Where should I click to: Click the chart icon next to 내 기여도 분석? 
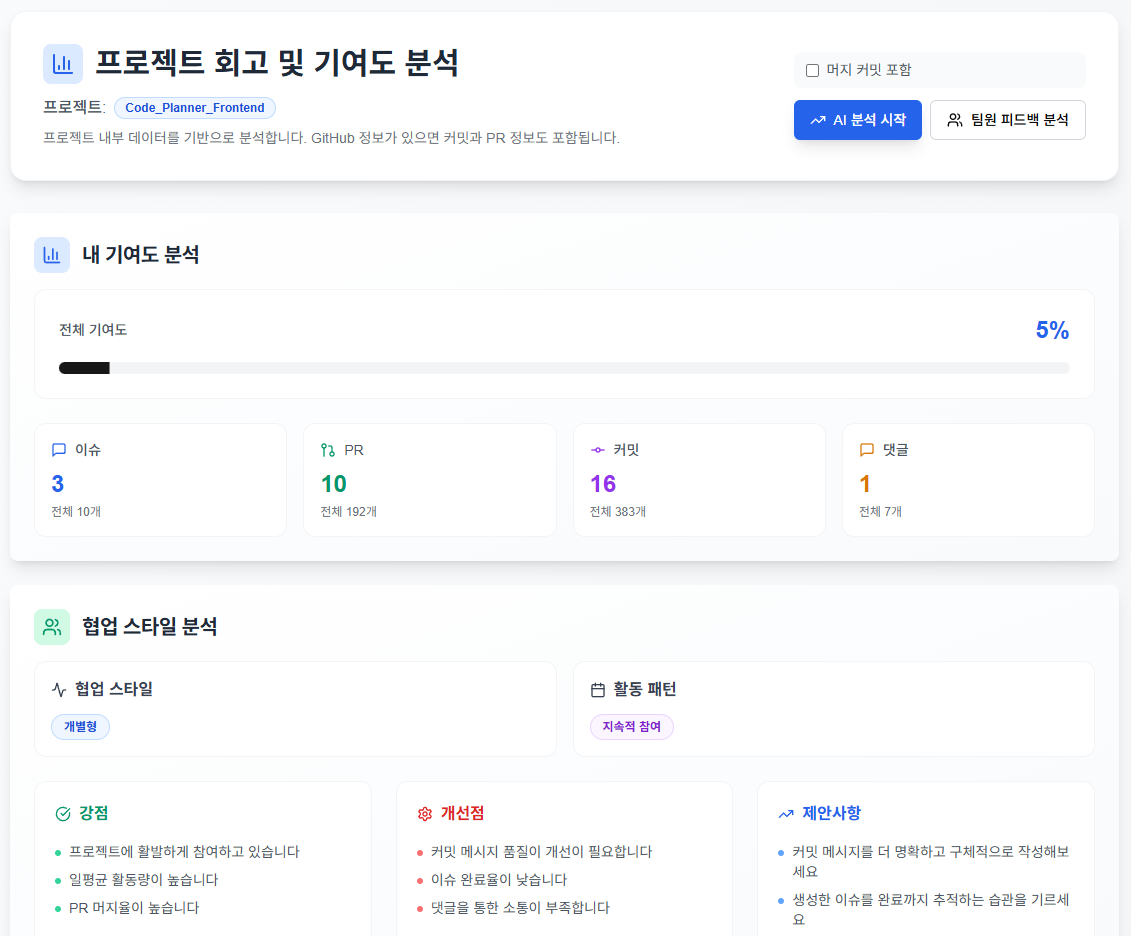click(52, 255)
